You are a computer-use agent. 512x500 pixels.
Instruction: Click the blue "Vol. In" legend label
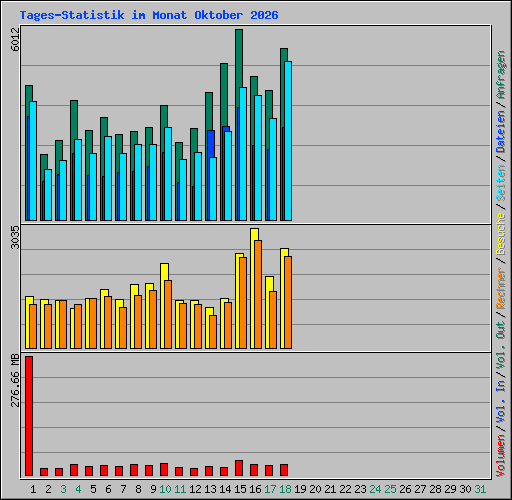coord(501,402)
